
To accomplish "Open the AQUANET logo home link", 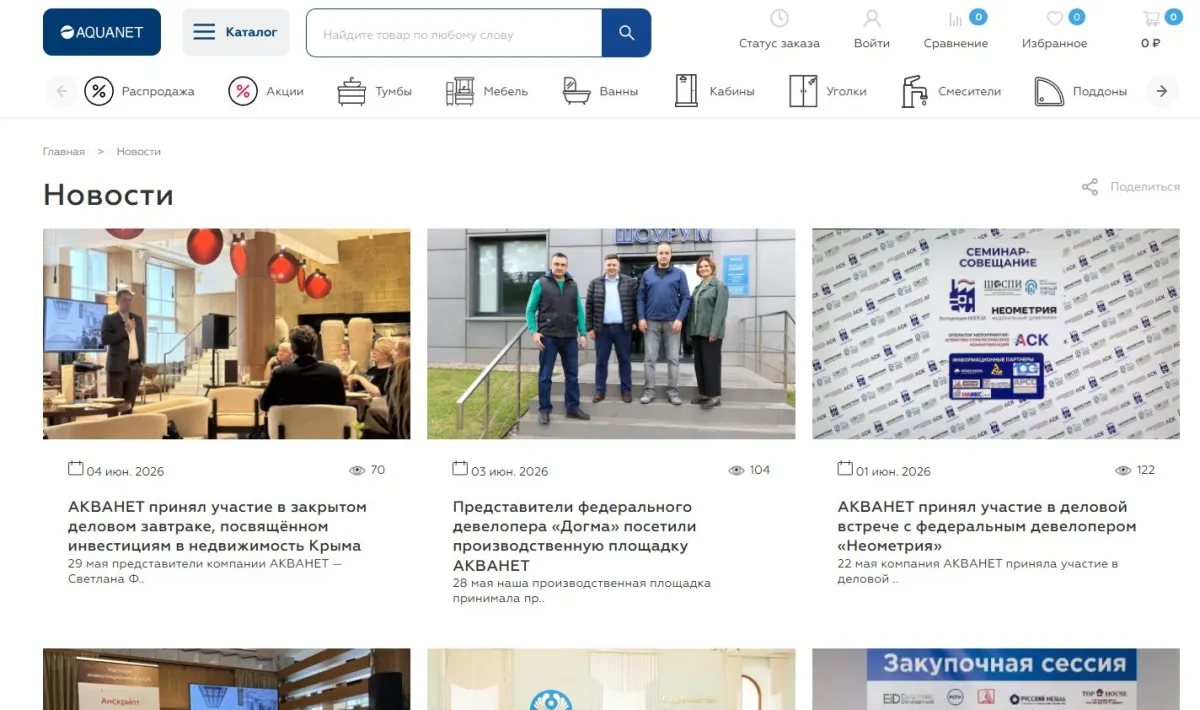I will [x=102, y=32].
